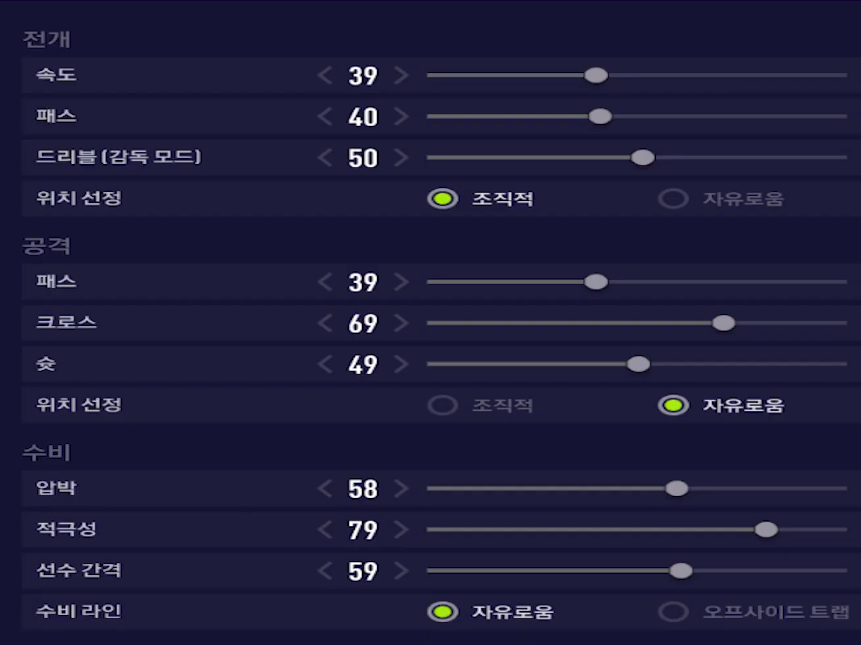Click the right arrow for 공격 패스
The width and height of the screenshot is (861, 645).
click(401, 283)
